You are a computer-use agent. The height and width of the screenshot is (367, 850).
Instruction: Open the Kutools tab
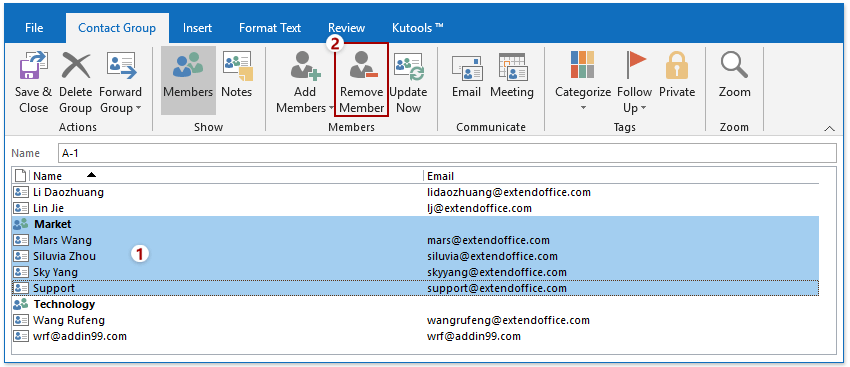click(417, 28)
